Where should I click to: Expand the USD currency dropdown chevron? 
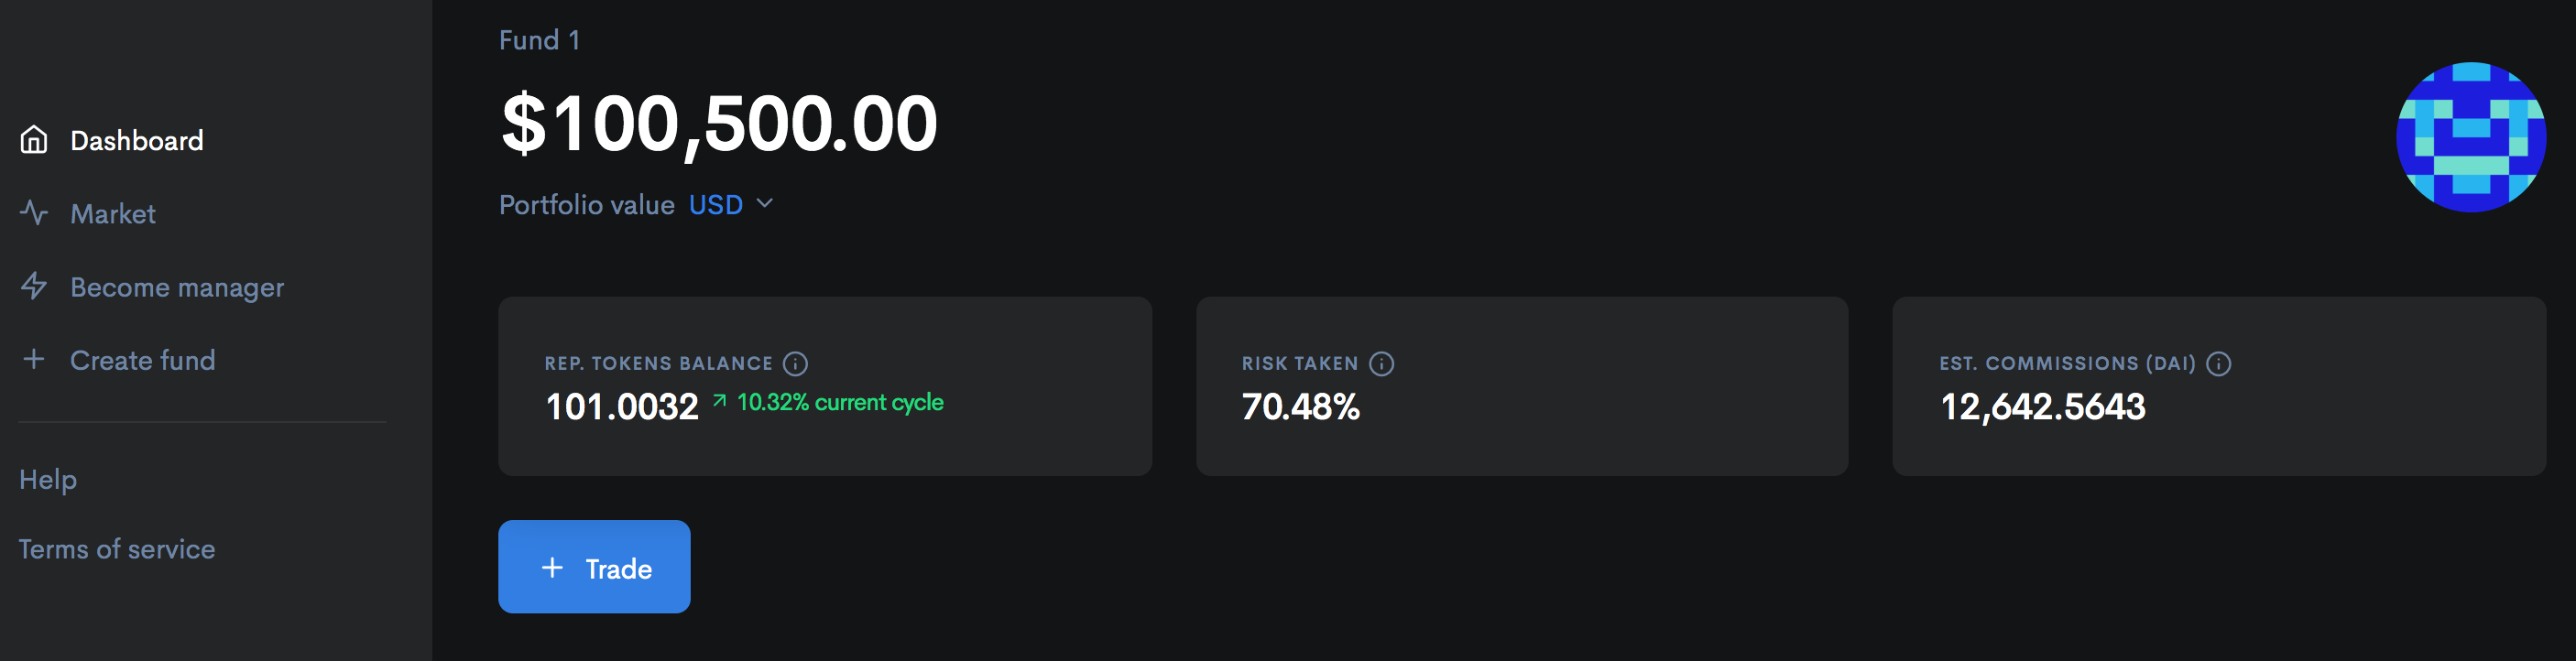pos(765,204)
